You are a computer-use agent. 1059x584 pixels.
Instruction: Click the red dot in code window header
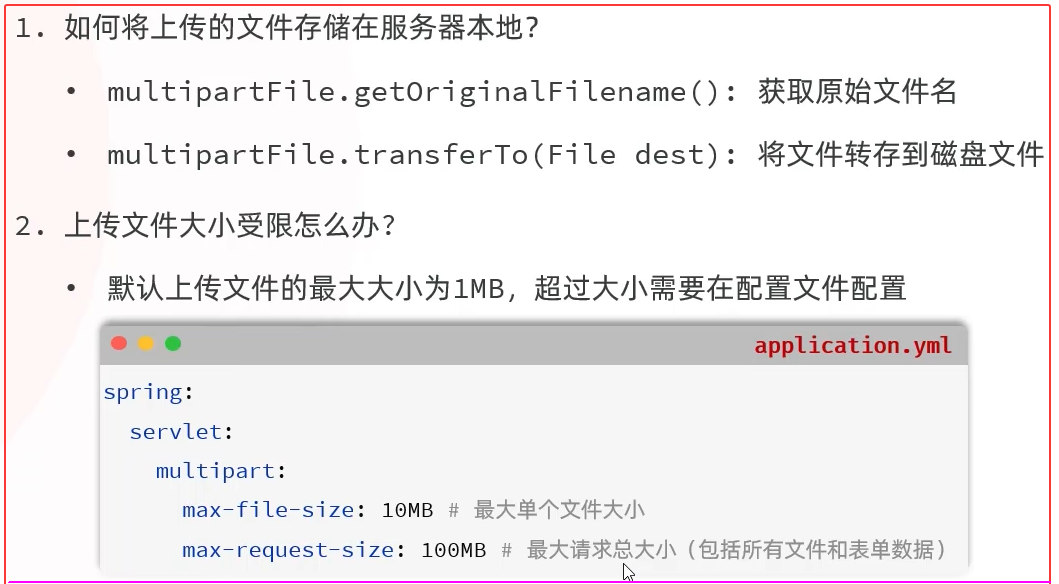tap(119, 344)
